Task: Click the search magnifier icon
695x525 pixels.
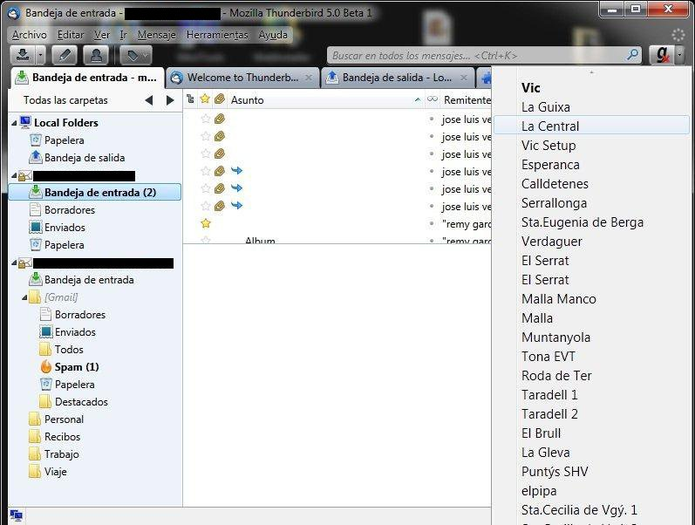Action: coord(633,55)
